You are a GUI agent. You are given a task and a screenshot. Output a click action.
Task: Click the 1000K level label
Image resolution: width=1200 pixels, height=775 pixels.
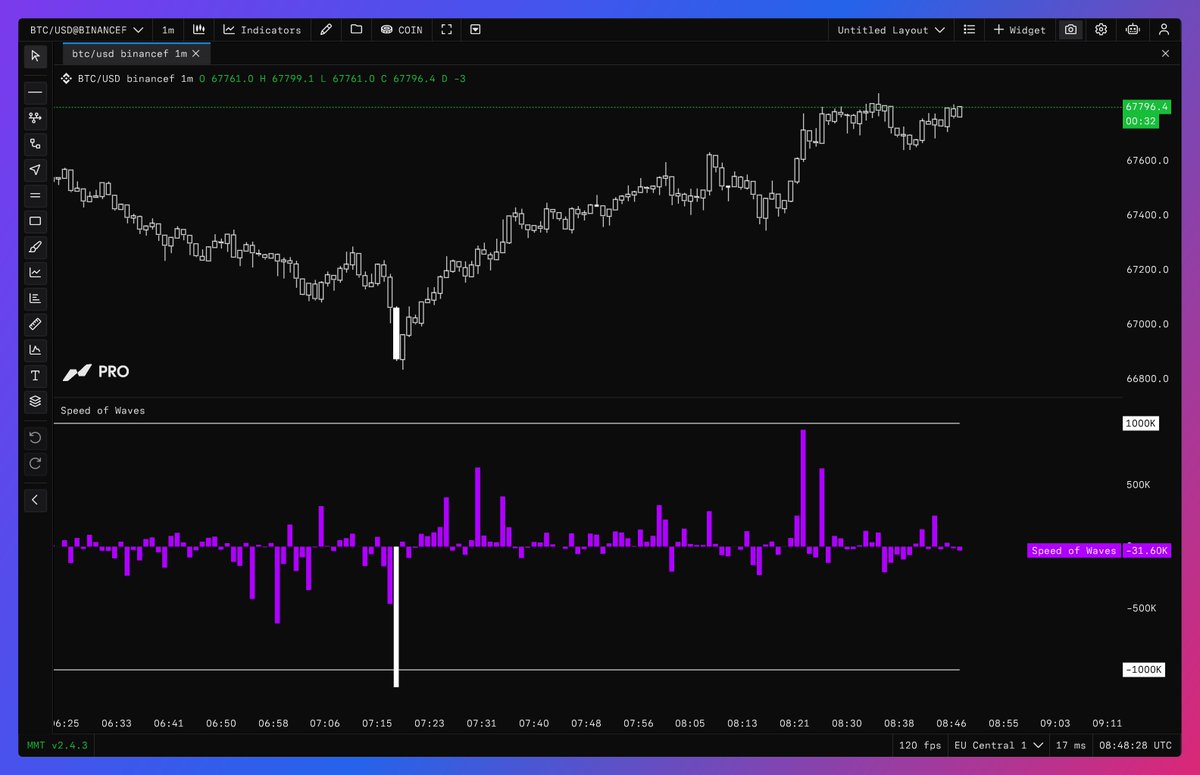click(1141, 424)
